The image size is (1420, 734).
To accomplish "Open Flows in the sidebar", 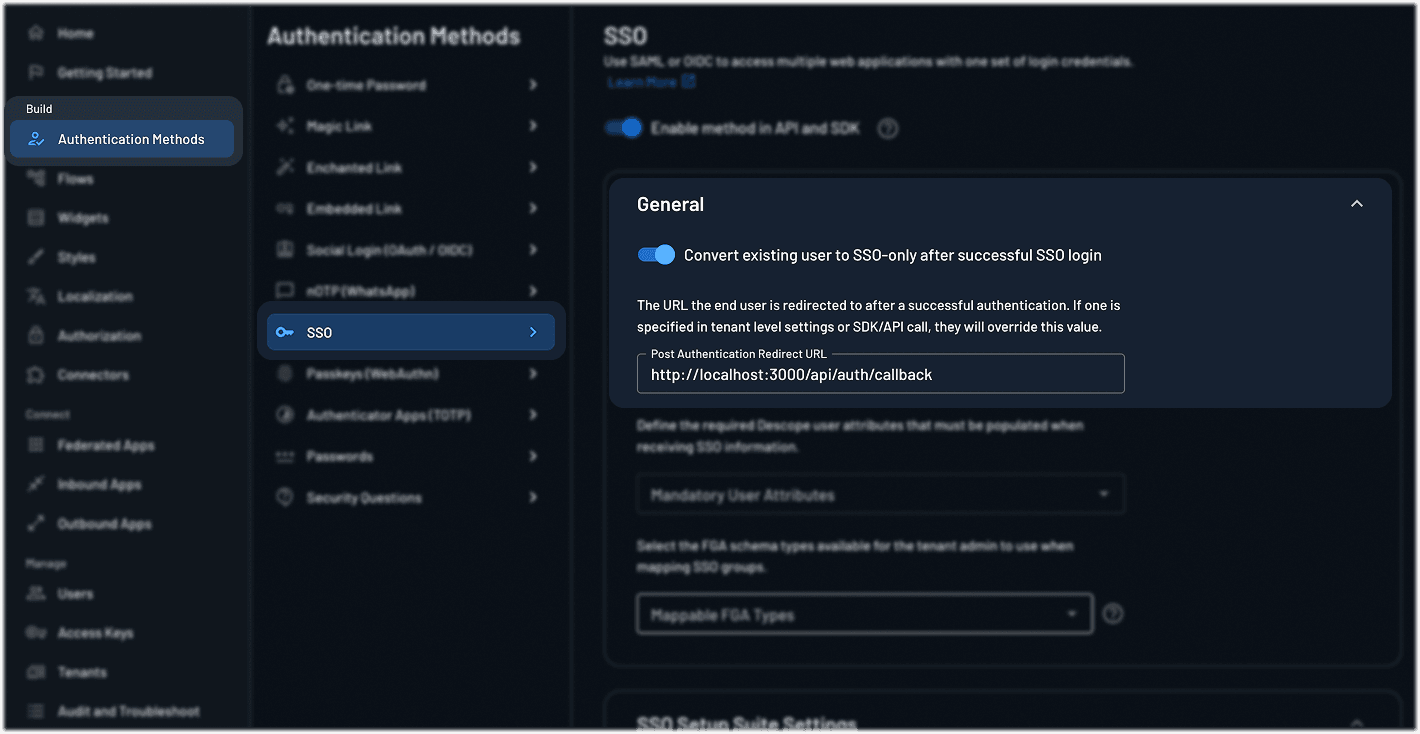I will tap(75, 179).
